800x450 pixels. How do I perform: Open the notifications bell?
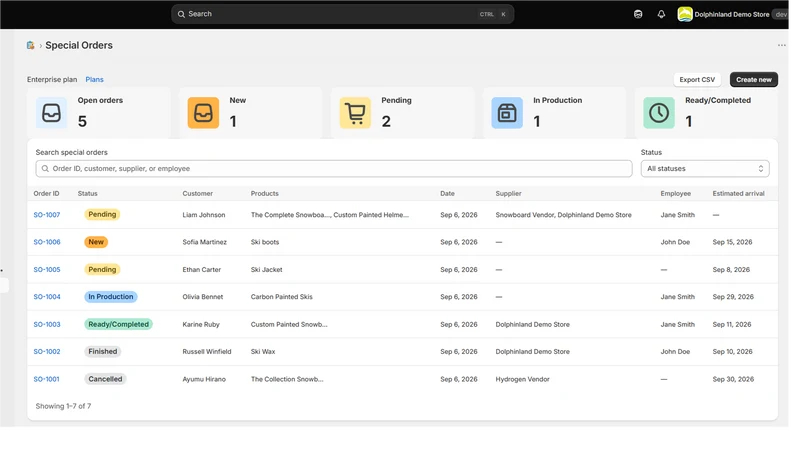click(661, 14)
